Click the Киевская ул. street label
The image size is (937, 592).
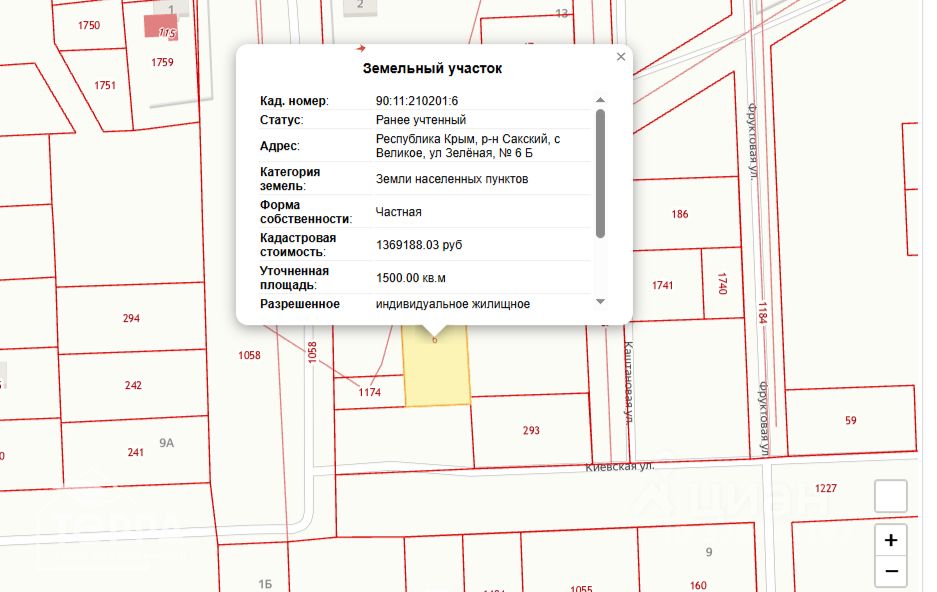point(619,467)
